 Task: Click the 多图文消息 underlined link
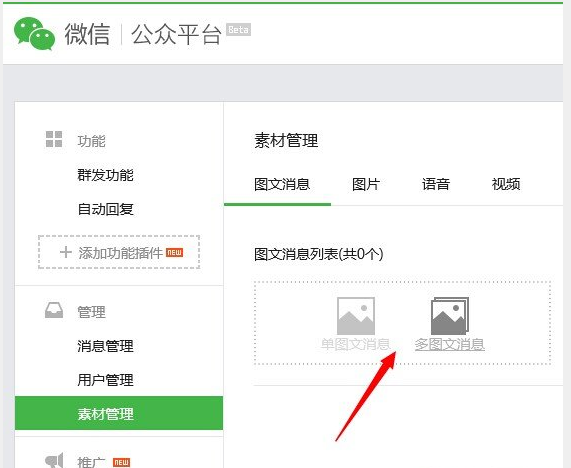(x=450, y=344)
